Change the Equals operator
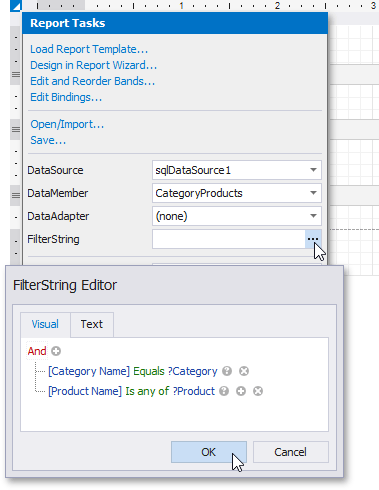The width and height of the screenshot is (379, 490). coord(149,371)
